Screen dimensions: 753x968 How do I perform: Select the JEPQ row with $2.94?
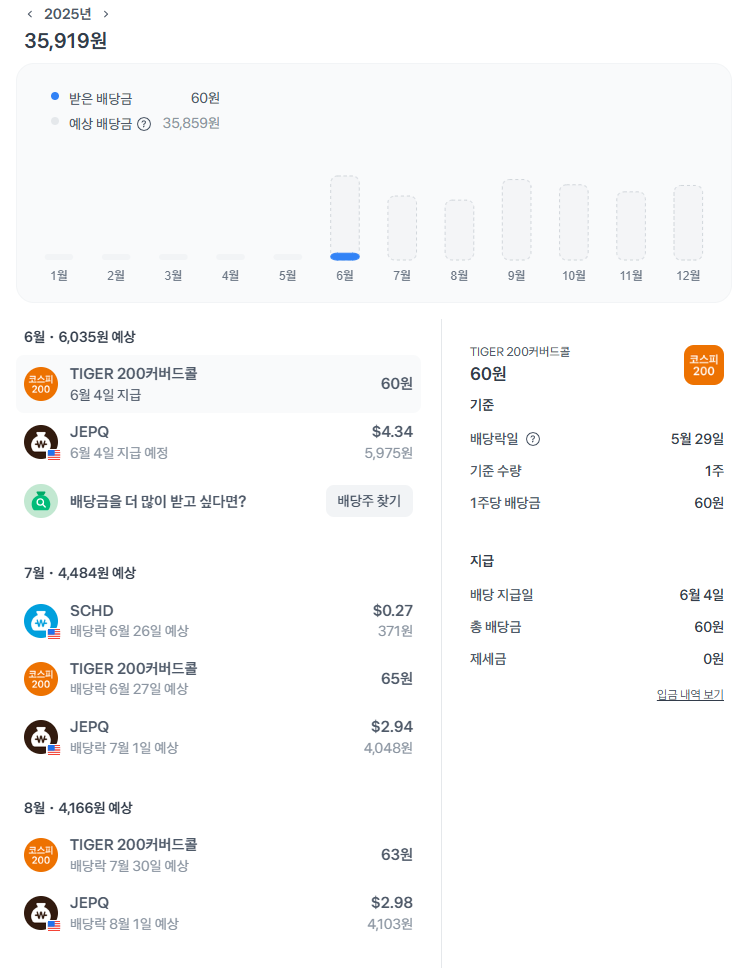[218, 737]
